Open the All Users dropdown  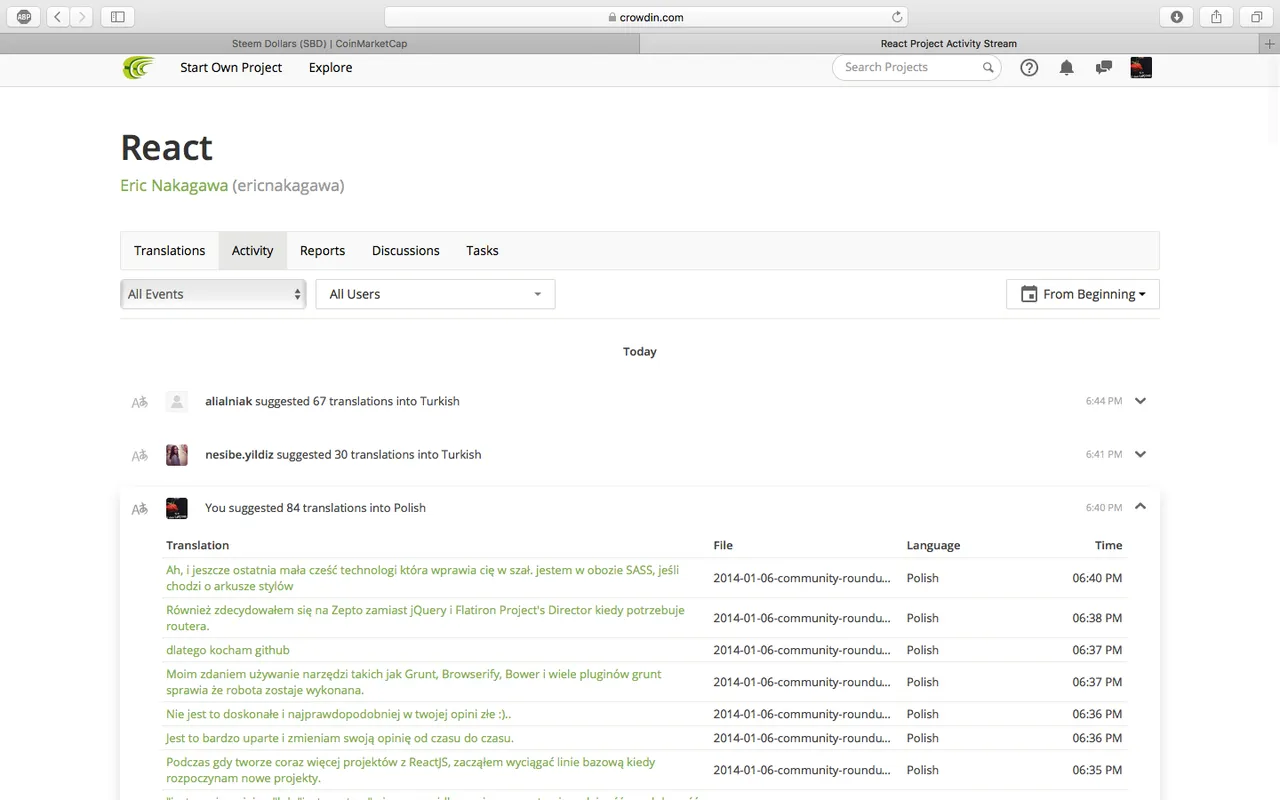tap(435, 294)
